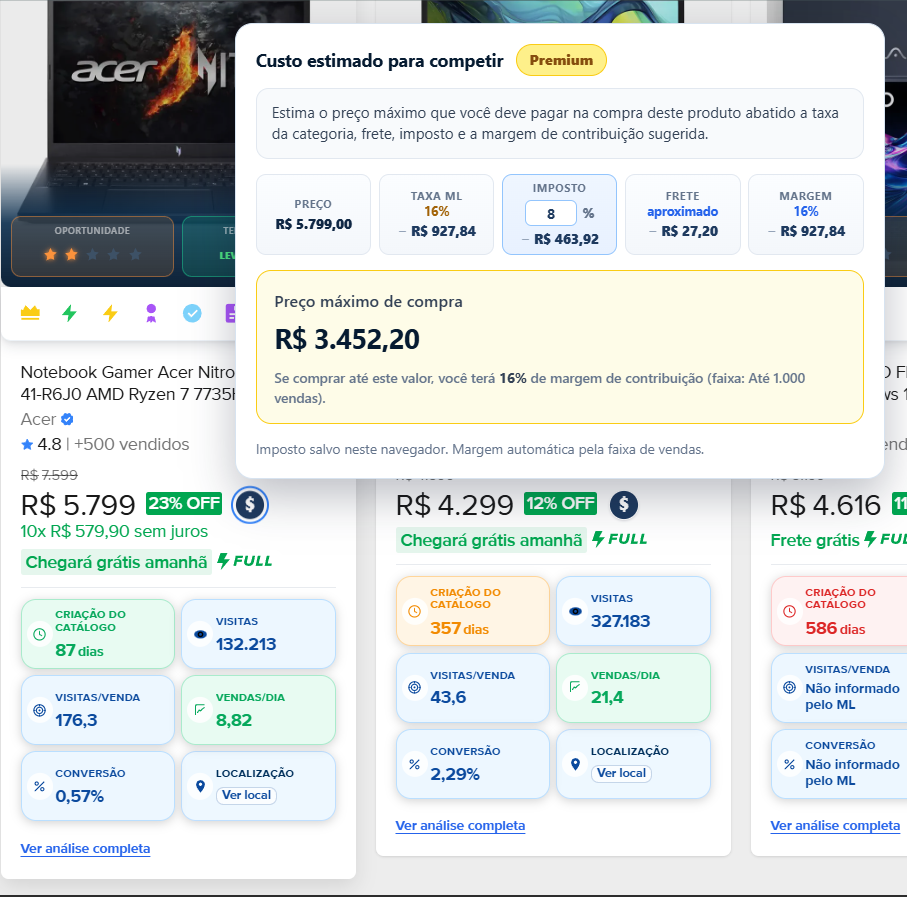Click the gold crown badge icon
907x897 pixels.
click(30, 313)
